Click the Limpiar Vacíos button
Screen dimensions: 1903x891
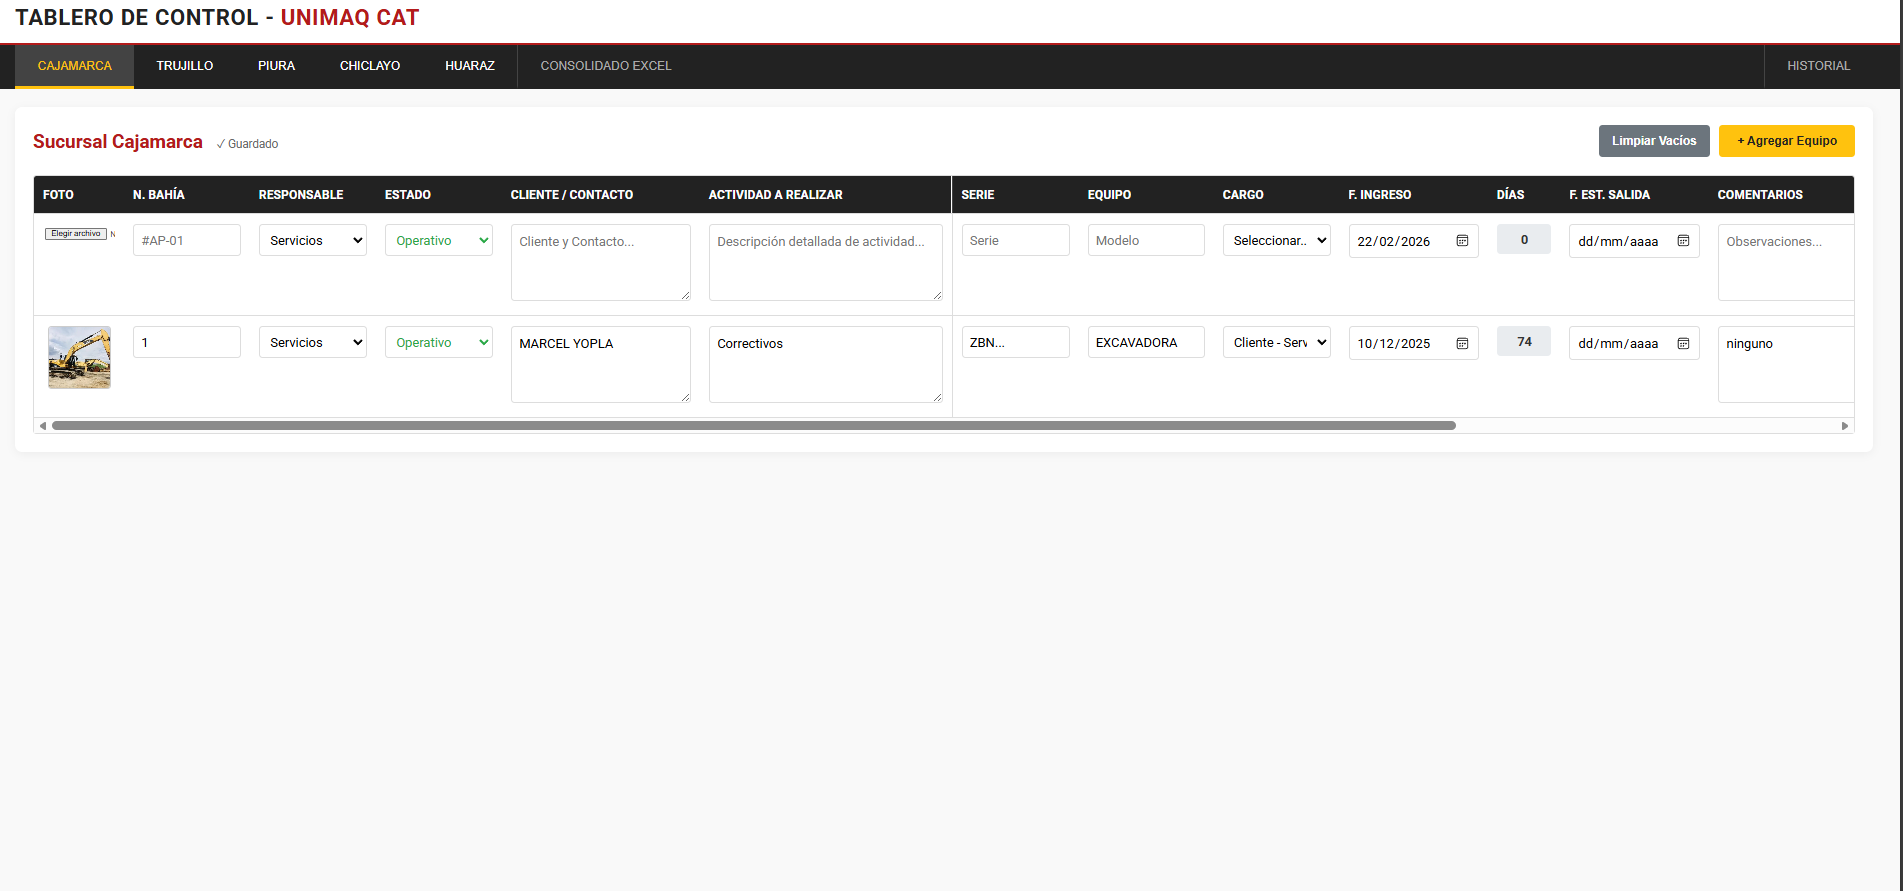1654,141
